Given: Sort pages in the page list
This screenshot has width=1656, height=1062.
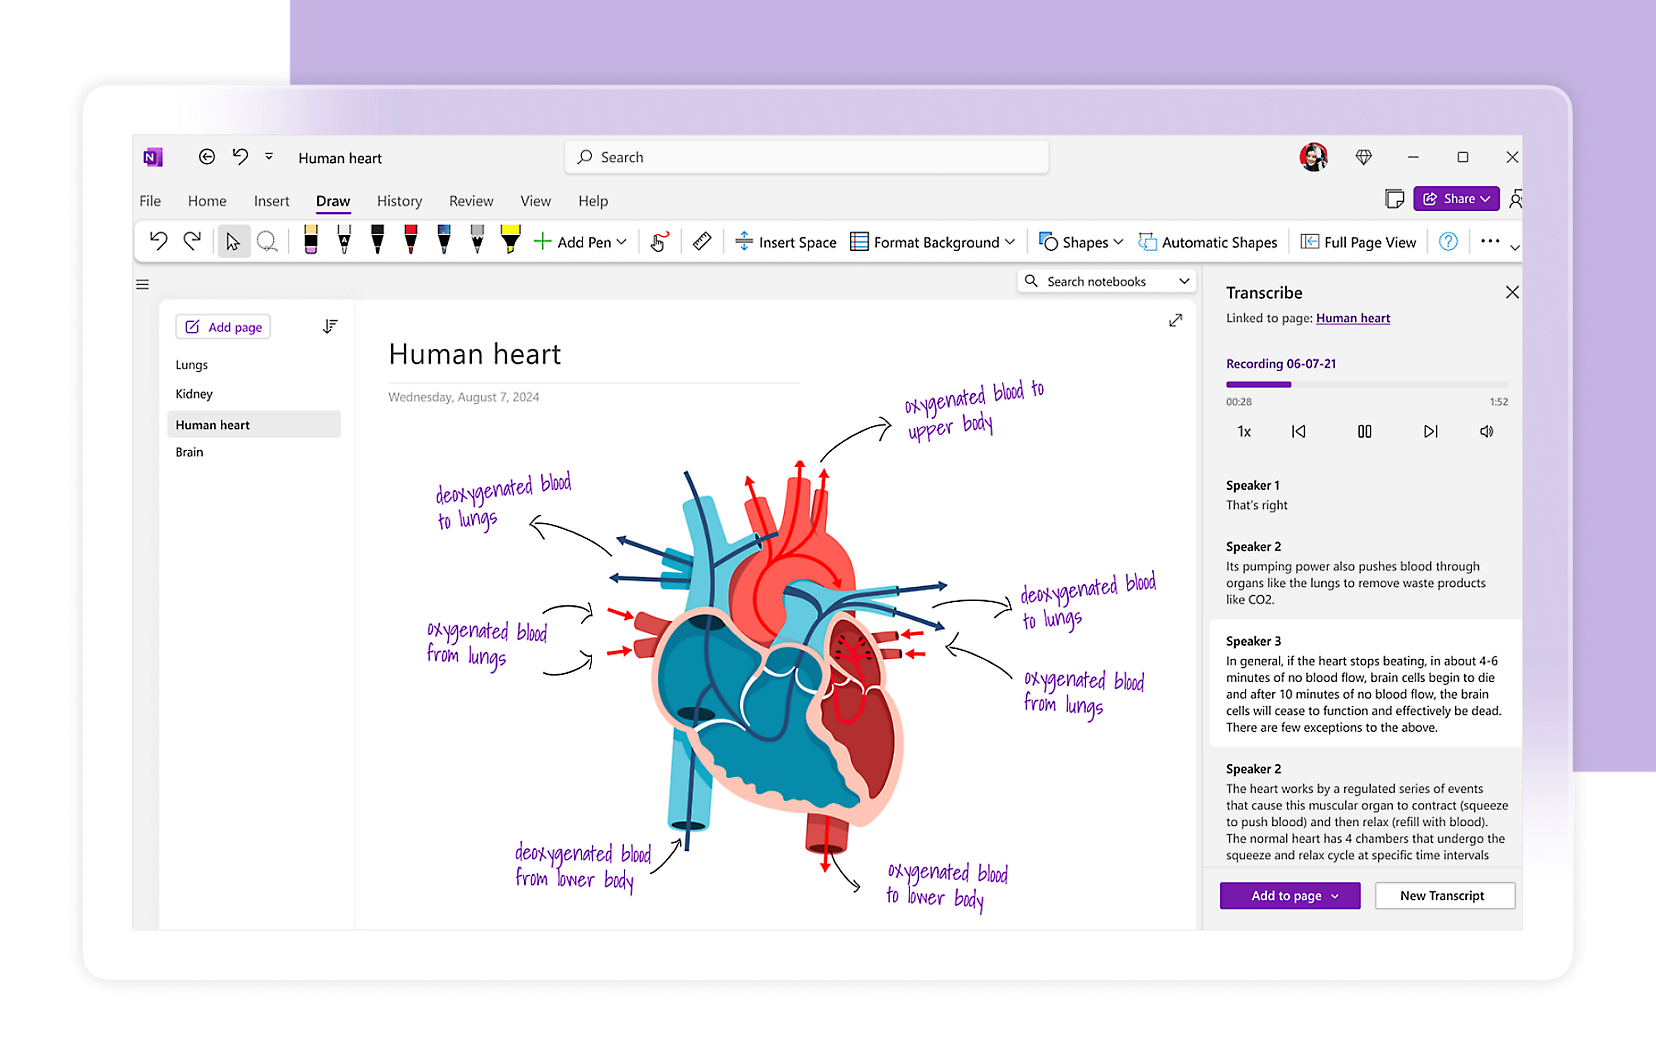Looking at the screenshot, I should click(330, 327).
